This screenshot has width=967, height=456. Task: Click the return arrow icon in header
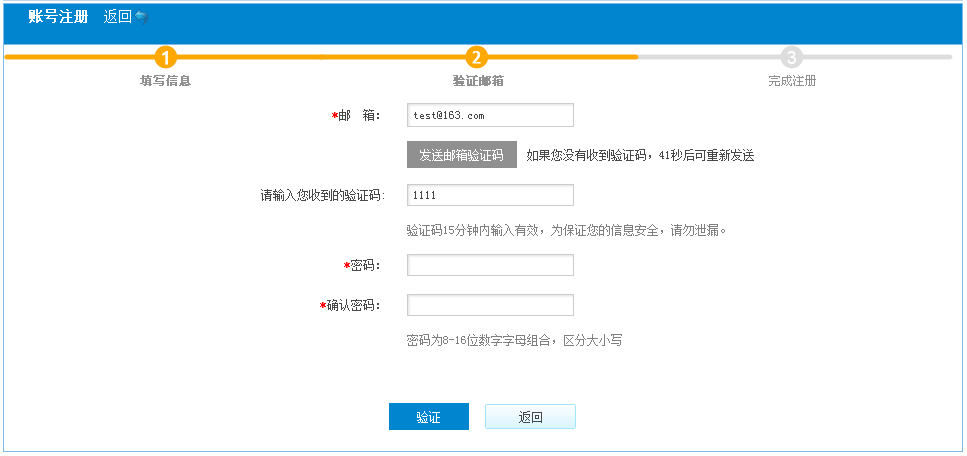[x=142, y=18]
